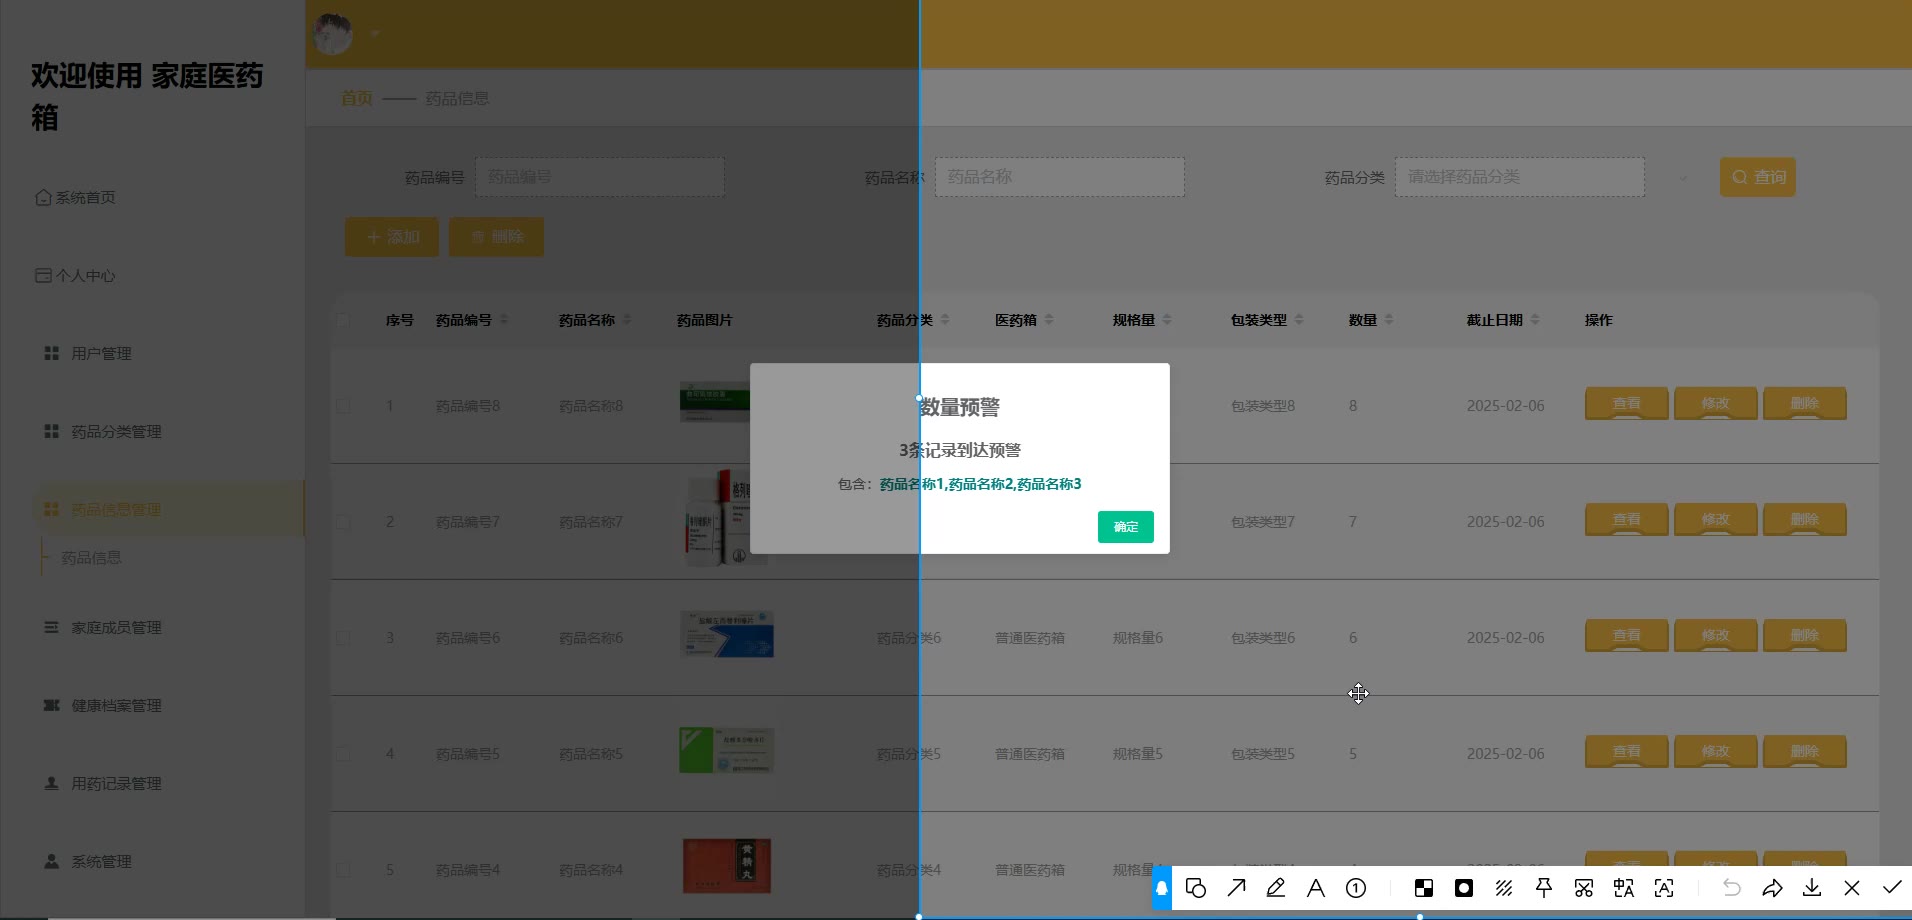The image size is (1912, 920).
Task: Confirm screenshot with the checkmark icon
Action: [1892, 888]
